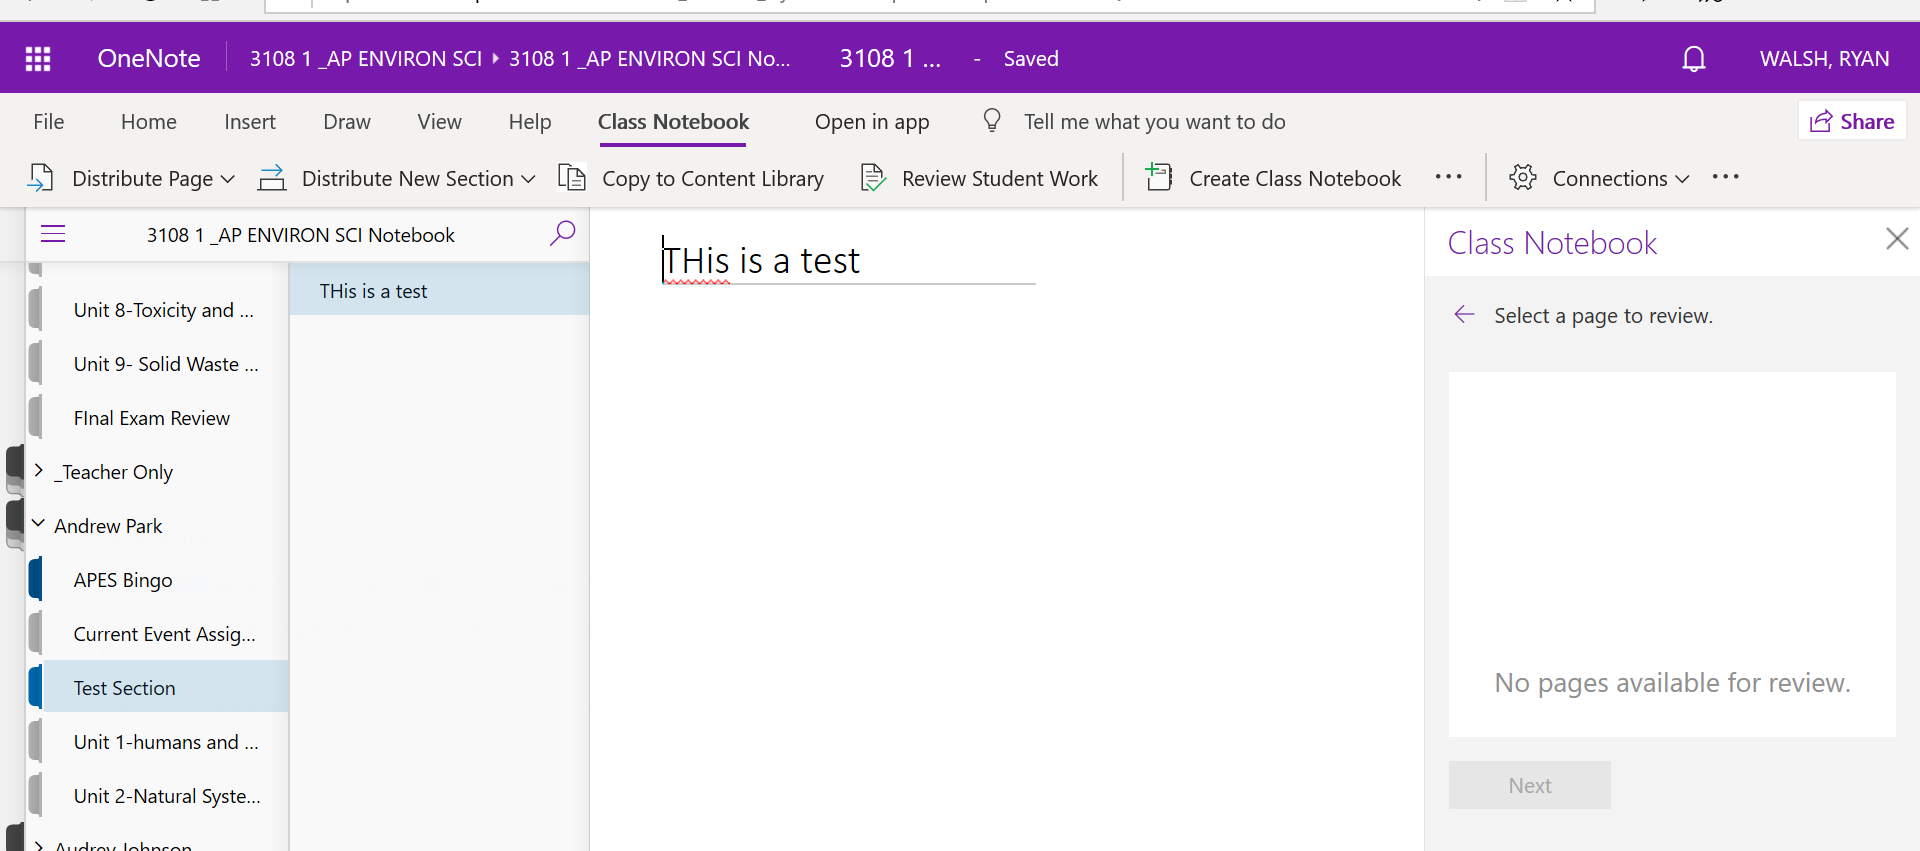Image resolution: width=1920 pixels, height=851 pixels.
Task: Go back with the panel arrow
Action: coord(1465,315)
